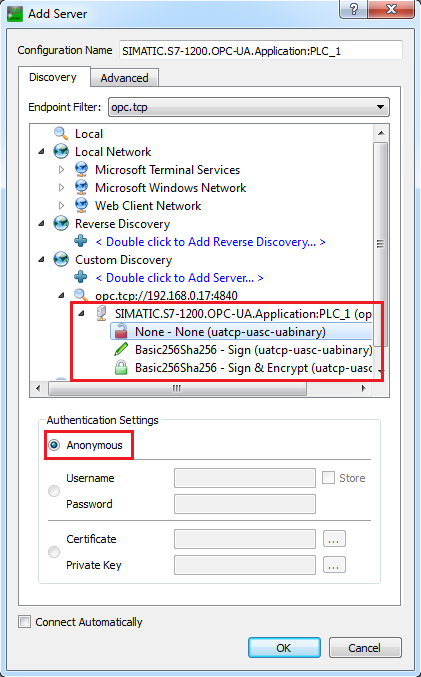Image resolution: width=421 pixels, height=677 pixels.
Task: Click the Cancel button
Action: (x=365, y=648)
